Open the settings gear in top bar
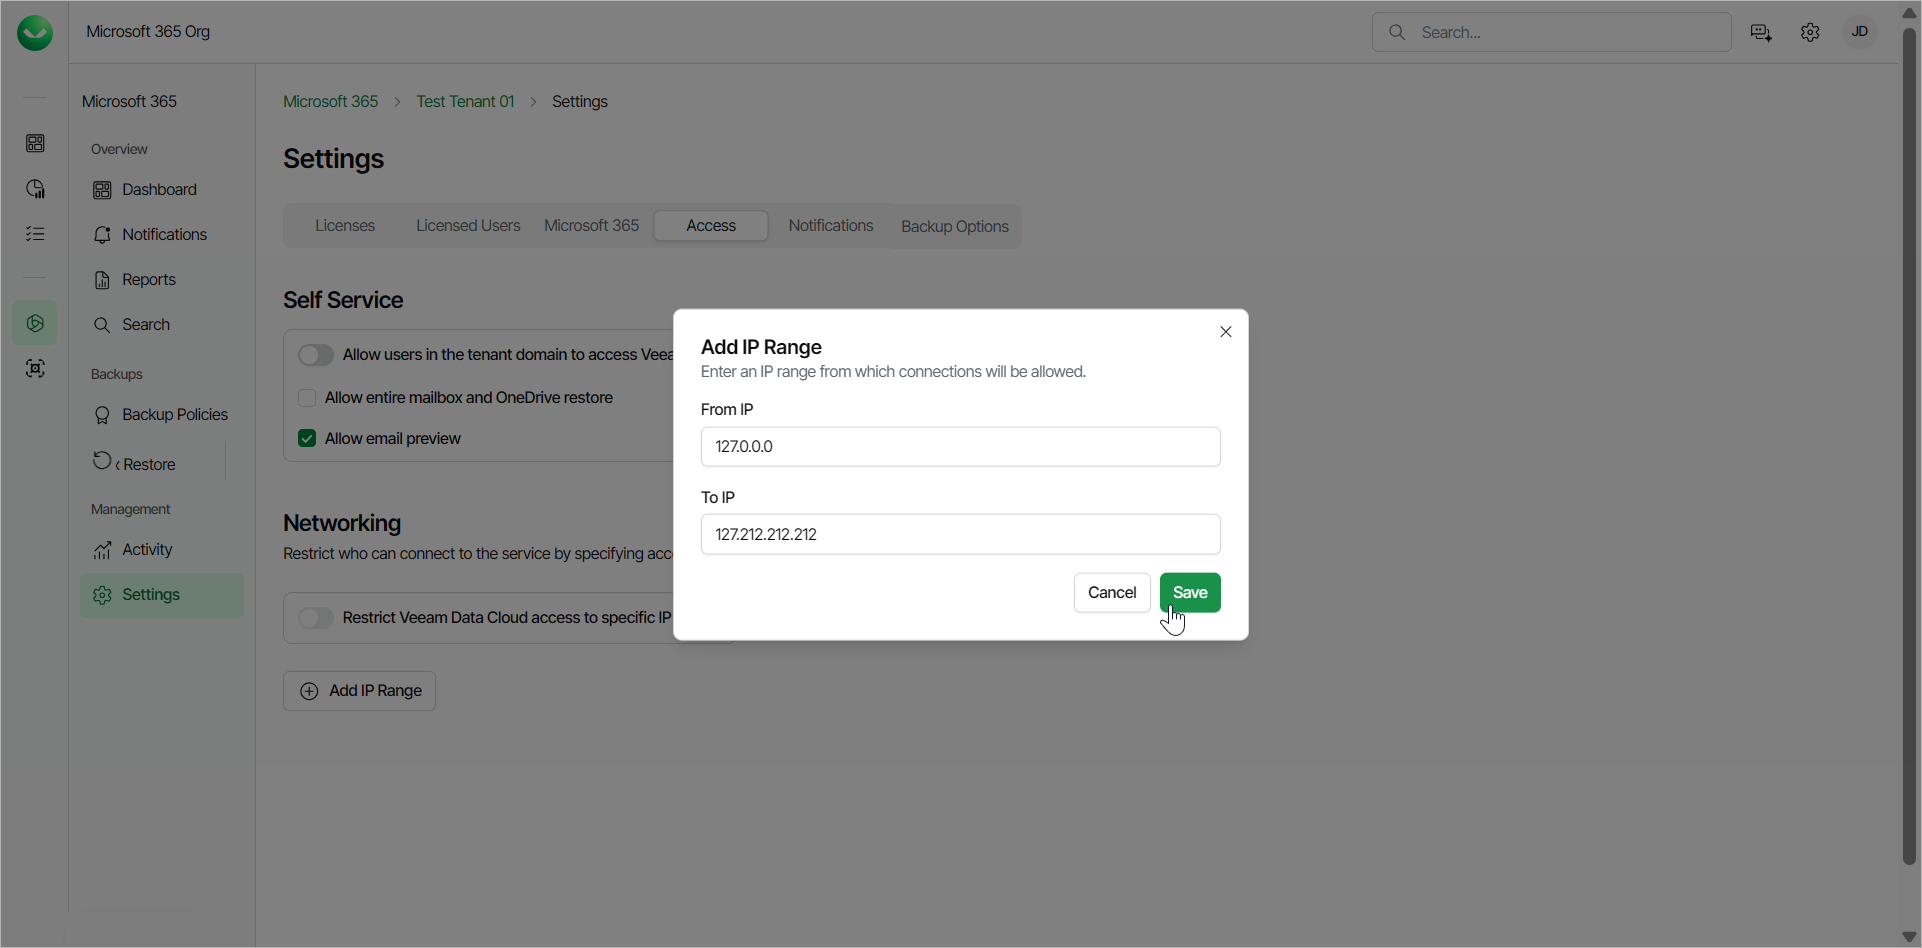 tap(1810, 33)
